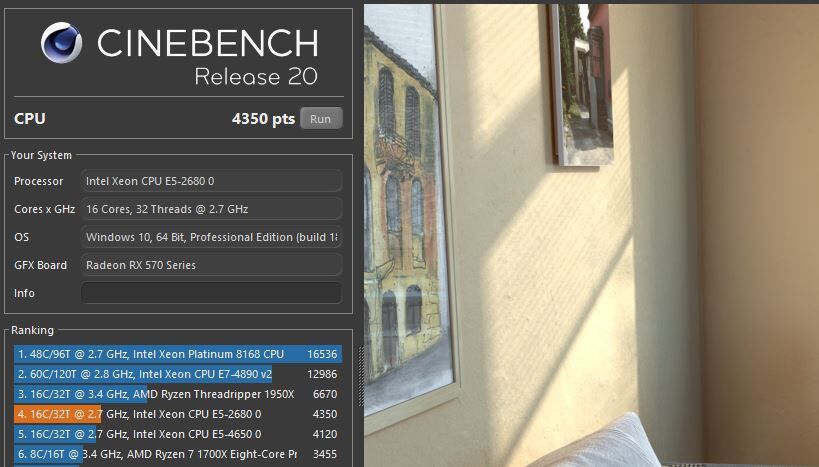Image resolution: width=819 pixels, height=467 pixels.
Task: Click the CINEBENCH Release 20 title text
Action: 208,56
